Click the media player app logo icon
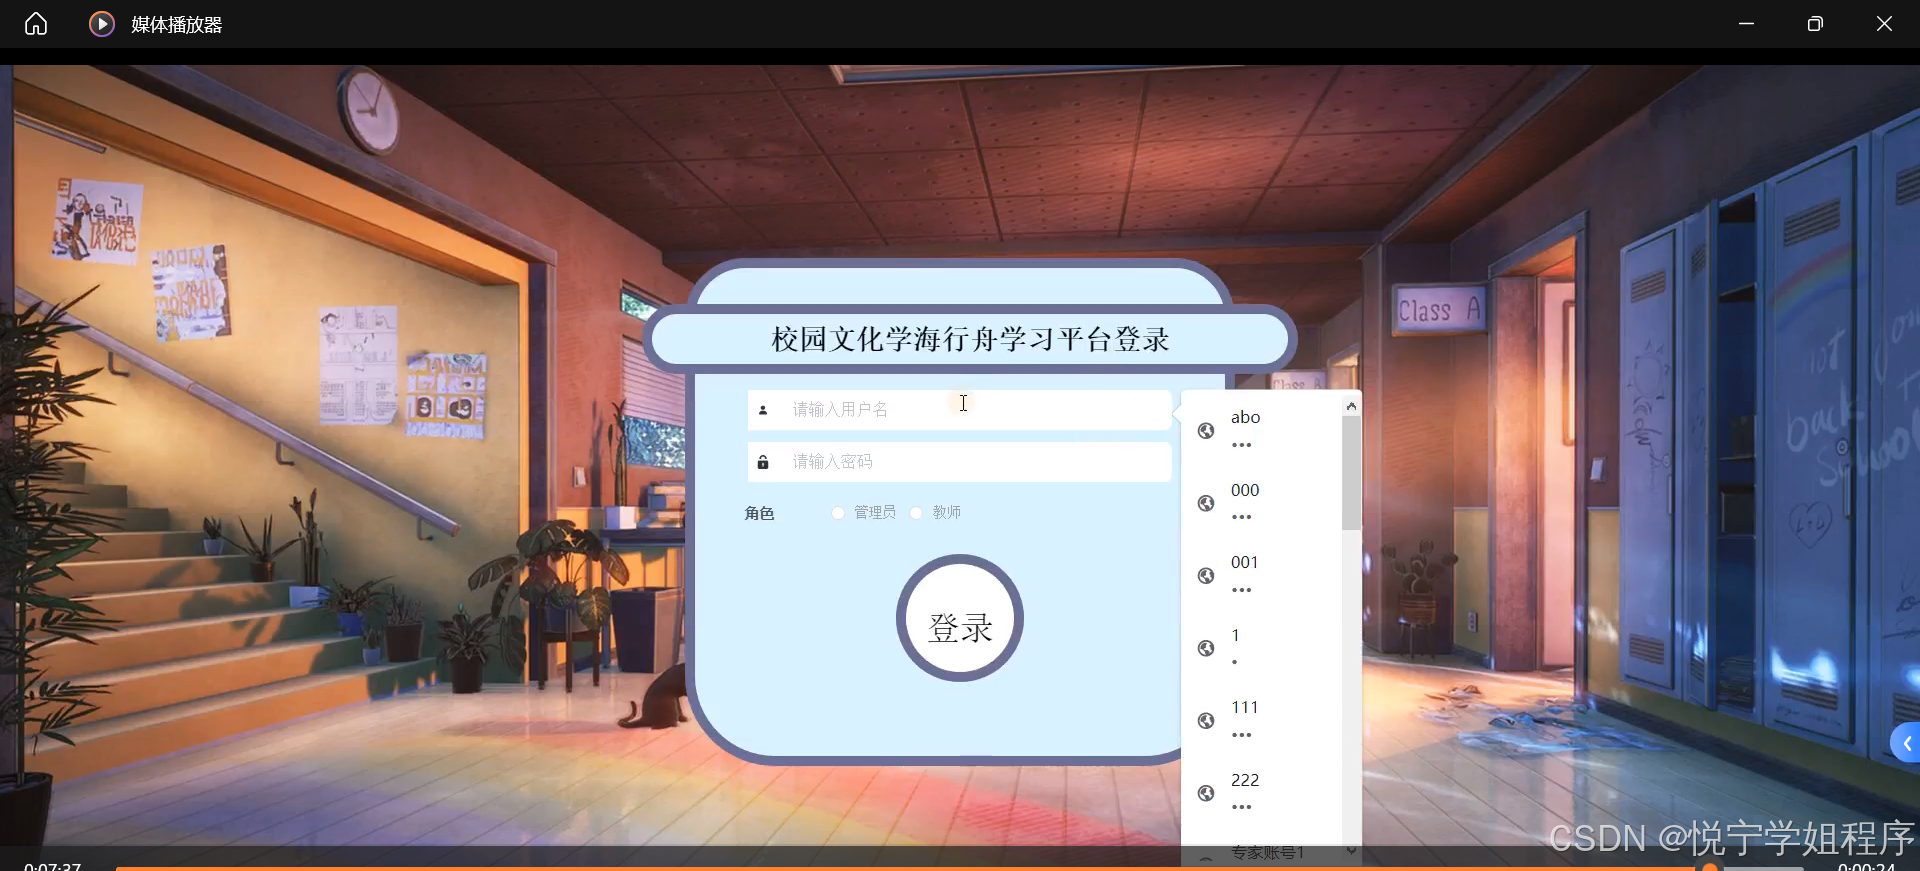Screen dimensions: 1920x871 point(102,24)
